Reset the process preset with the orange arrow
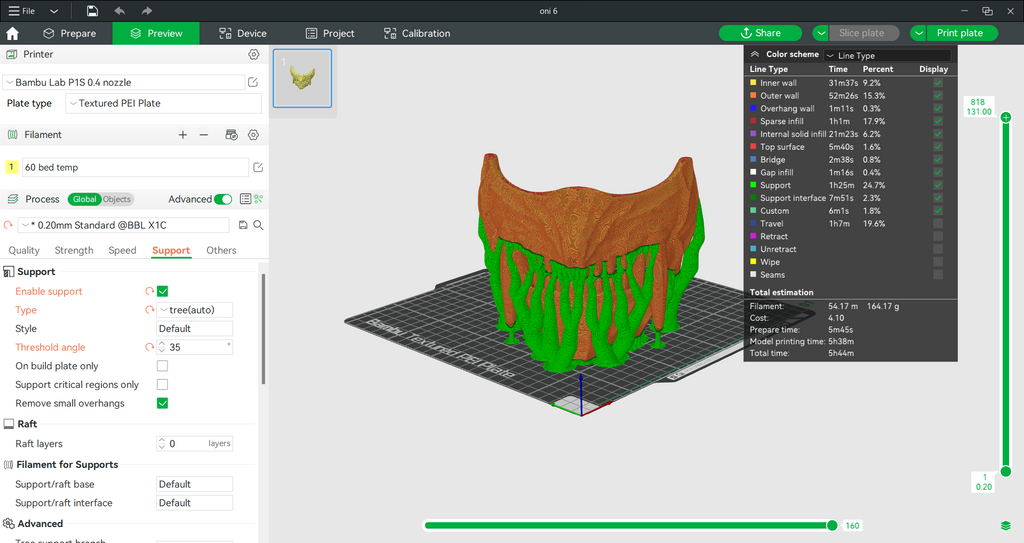The width and height of the screenshot is (1024, 543). coord(8,225)
